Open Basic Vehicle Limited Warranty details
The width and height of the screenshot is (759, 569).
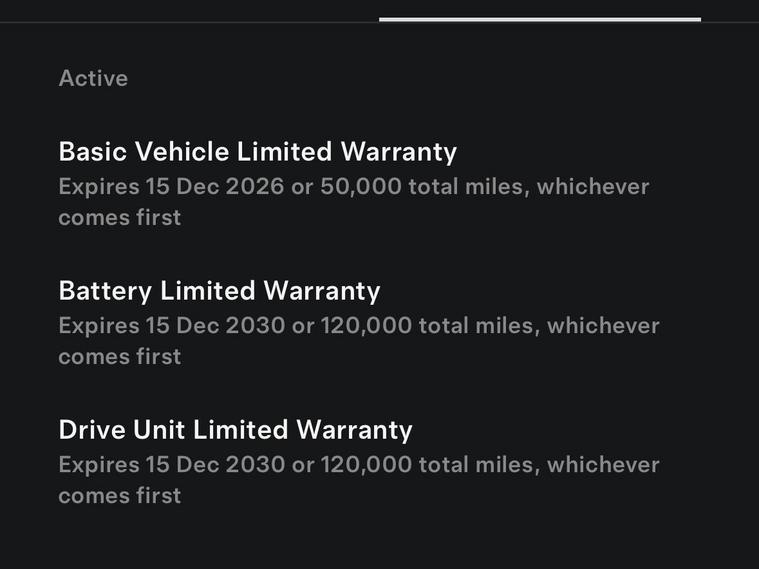pos(257,152)
